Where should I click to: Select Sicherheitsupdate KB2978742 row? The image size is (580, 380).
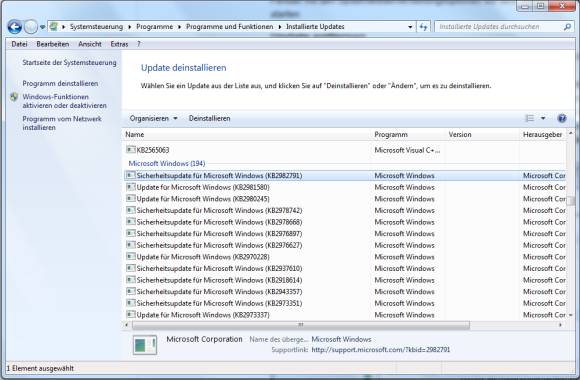coord(345,210)
